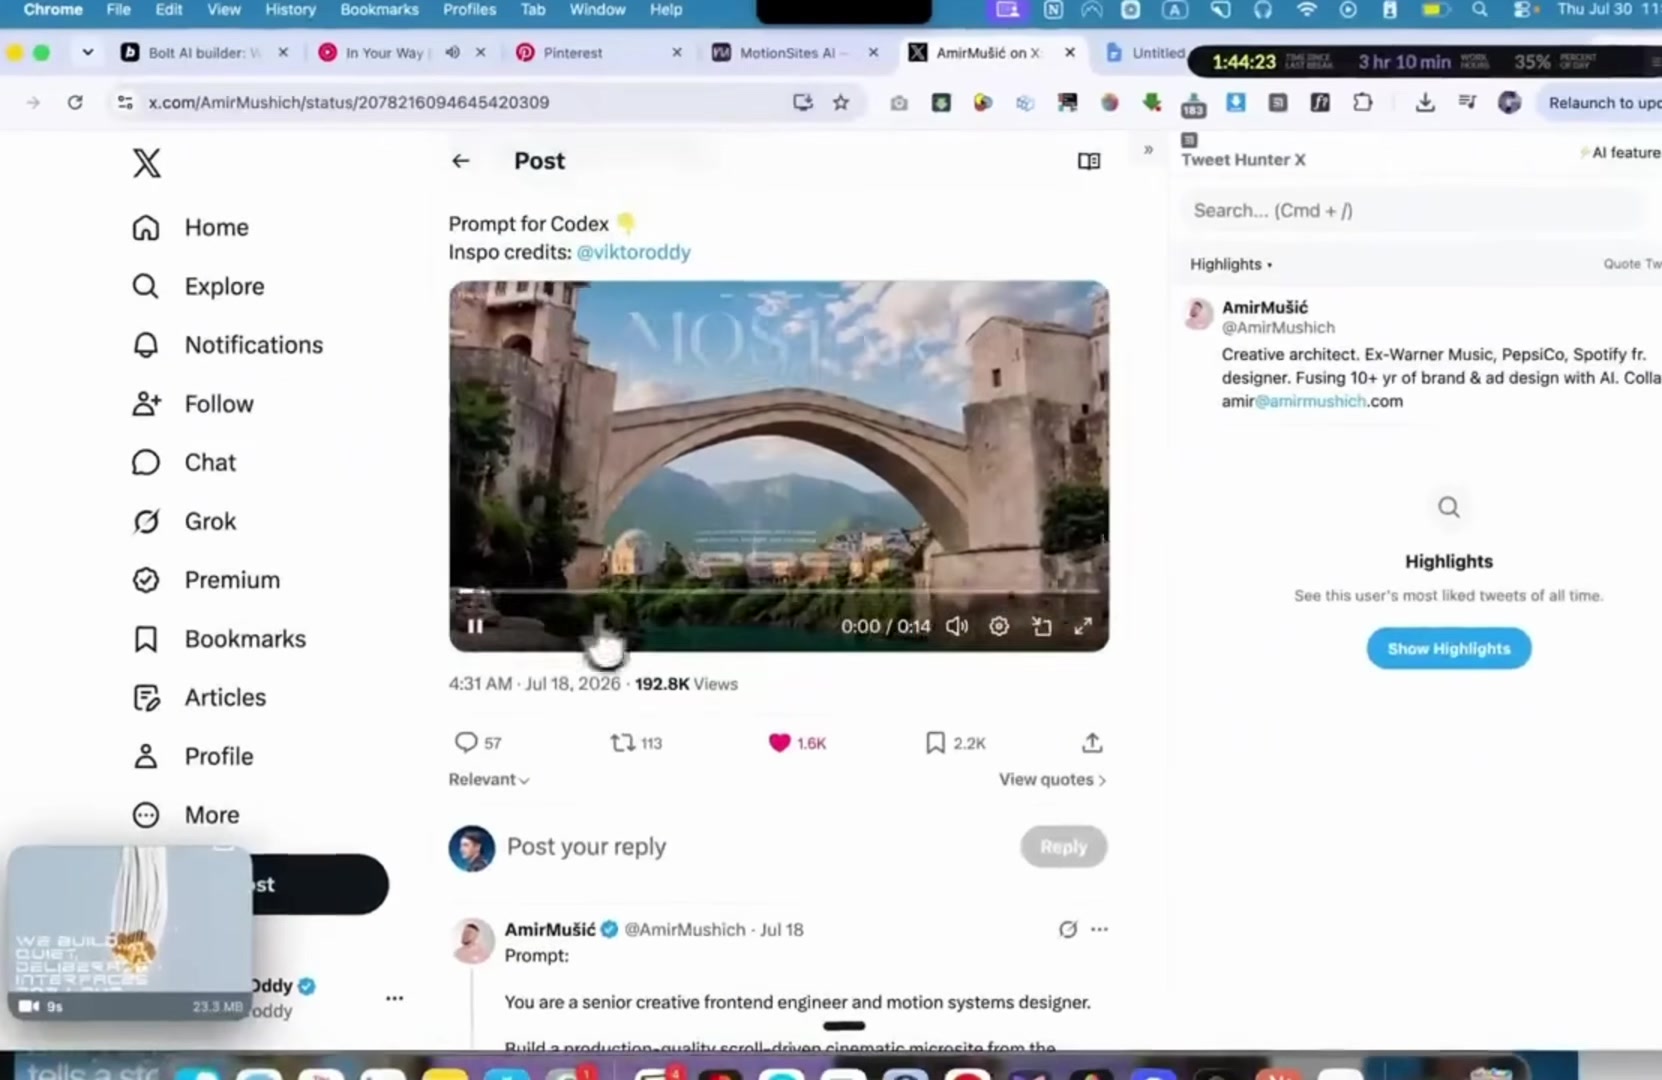This screenshot has width=1662, height=1080.
Task: Mute the video with the speaker icon
Action: 957,626
